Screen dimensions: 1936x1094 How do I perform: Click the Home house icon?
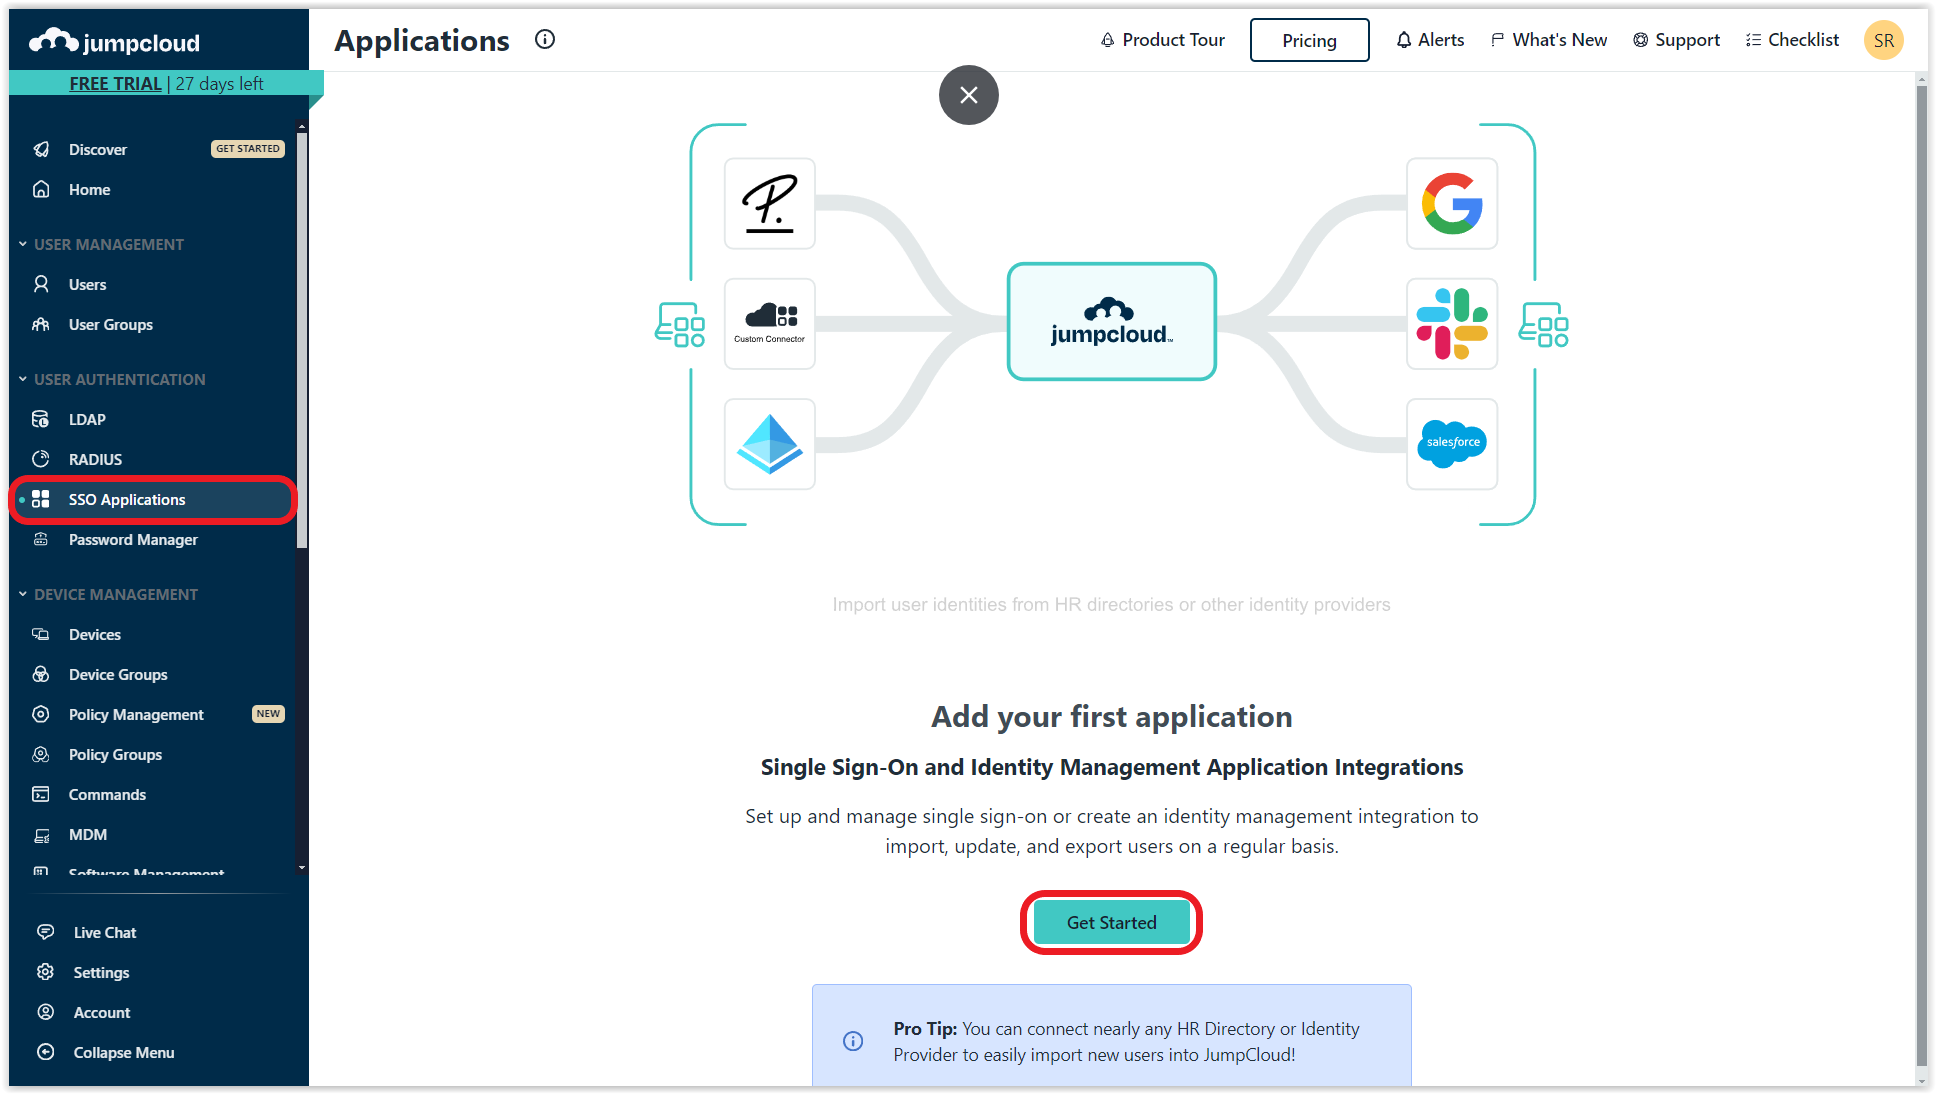coord(41,189)
